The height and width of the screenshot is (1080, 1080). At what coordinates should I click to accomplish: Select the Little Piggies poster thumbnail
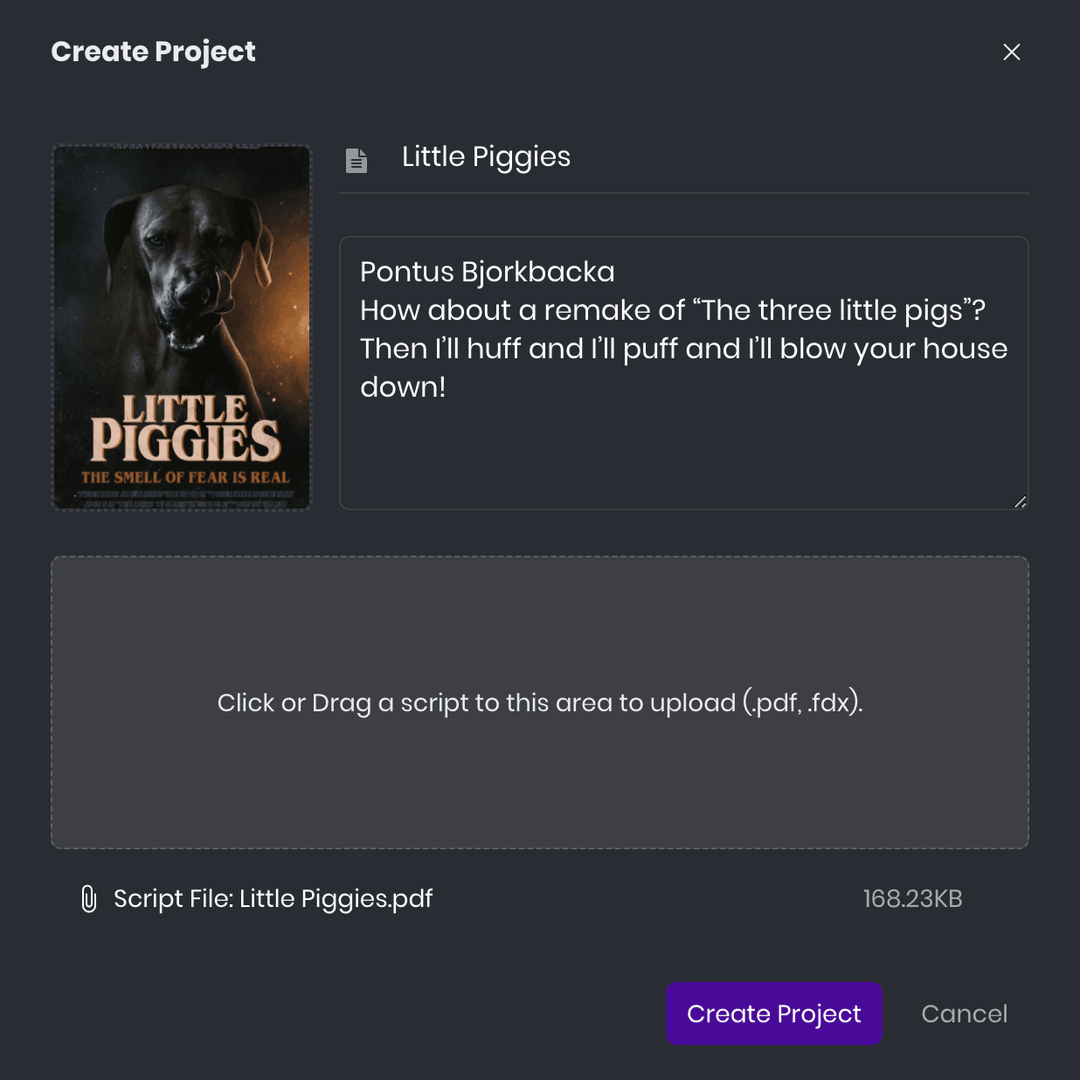pyautogui.click(x=180, y=327)
